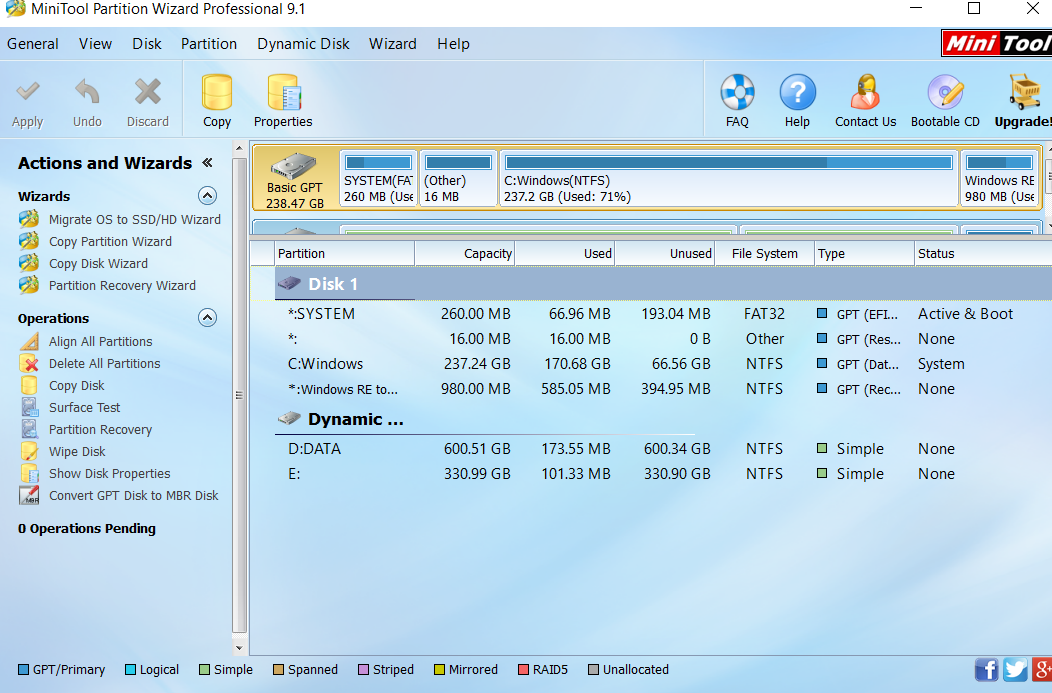Click Copy Disk operation in sidebar

[x=76, y=386]
